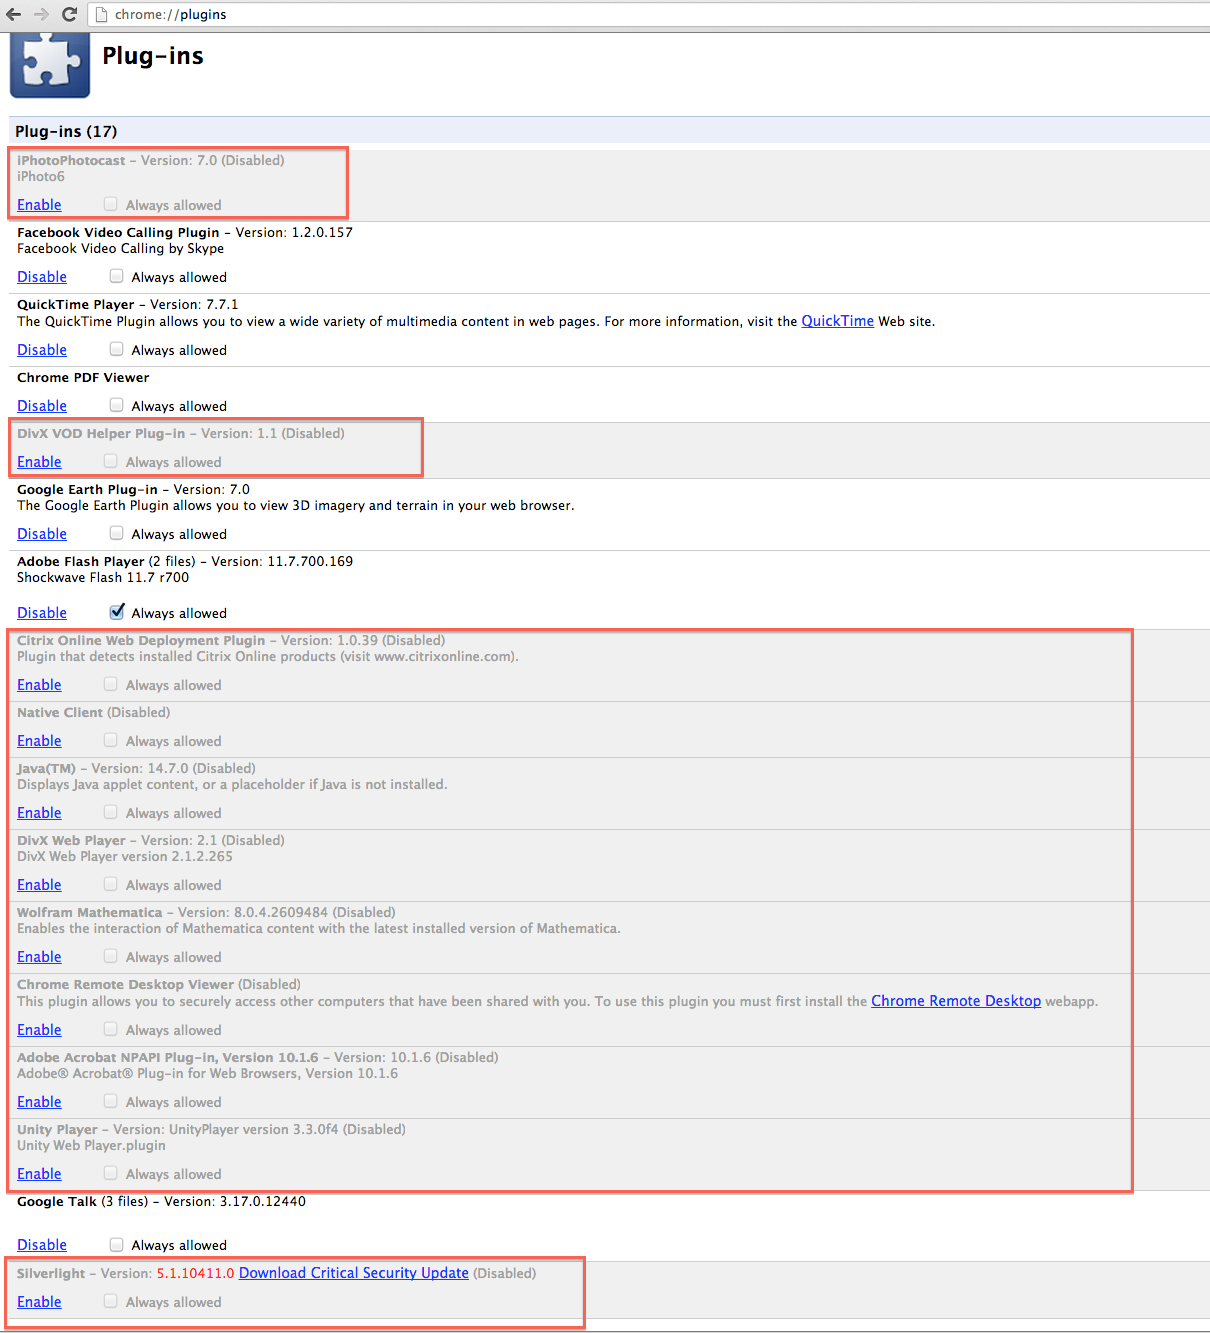Image resolution: width=1210 pixels, height=1333 pixels.
Task: Disable Chrome PDF Viewer
Action: coord(42,406)
